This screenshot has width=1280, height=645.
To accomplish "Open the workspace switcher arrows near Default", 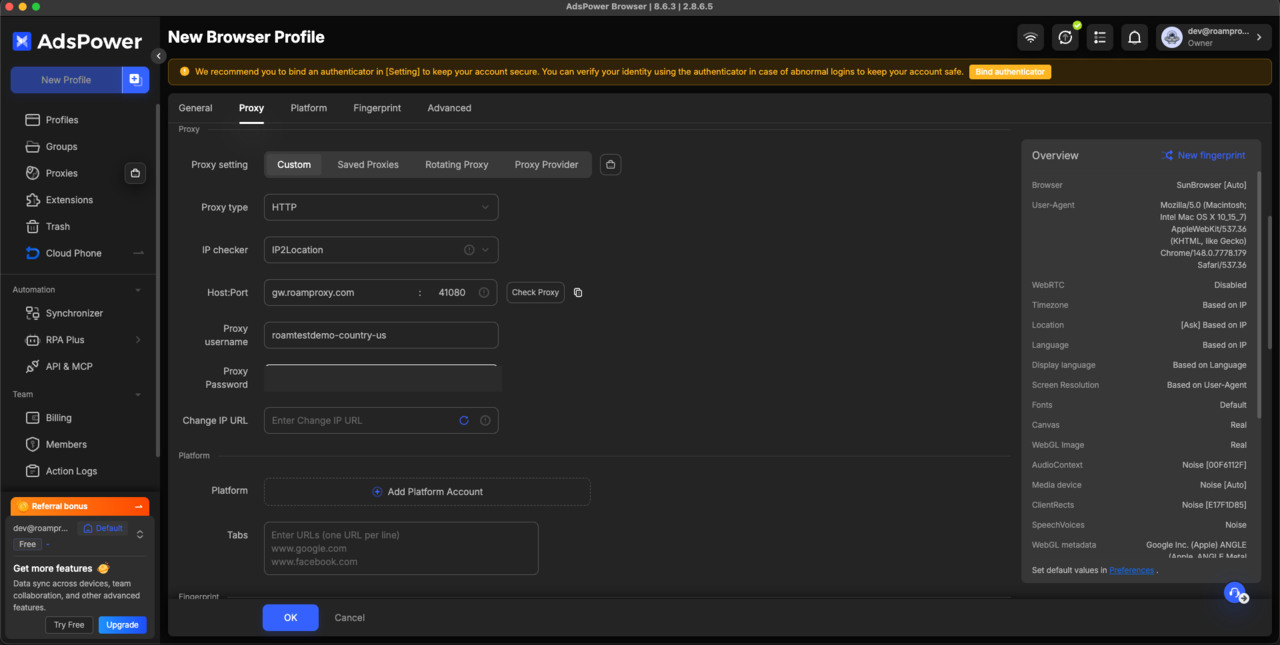I will pos(140,535).
